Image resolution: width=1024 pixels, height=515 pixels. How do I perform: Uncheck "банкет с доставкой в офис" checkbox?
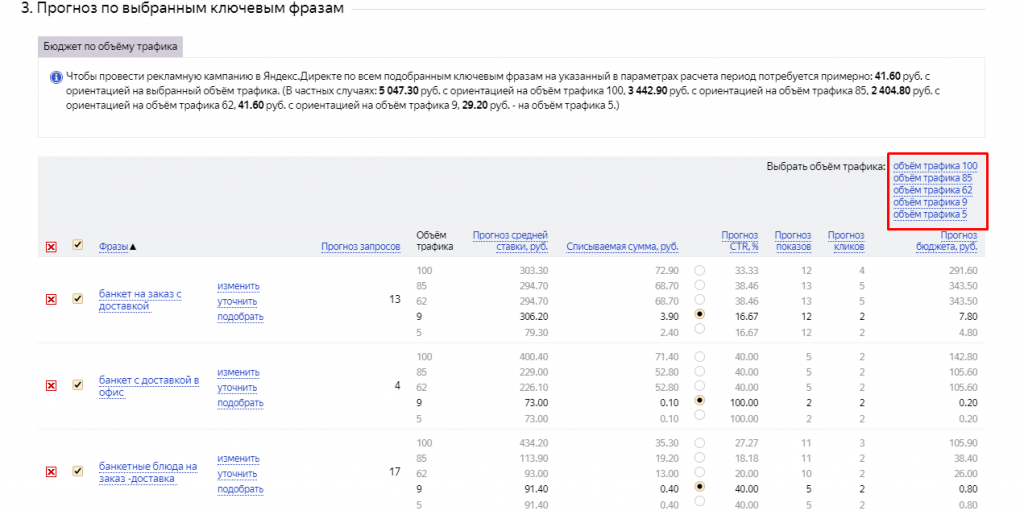click(x=78, y=385)
